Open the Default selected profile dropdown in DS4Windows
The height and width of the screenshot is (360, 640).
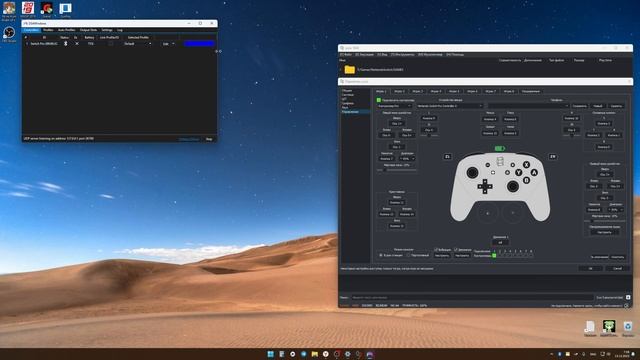(x=138, y=44)
